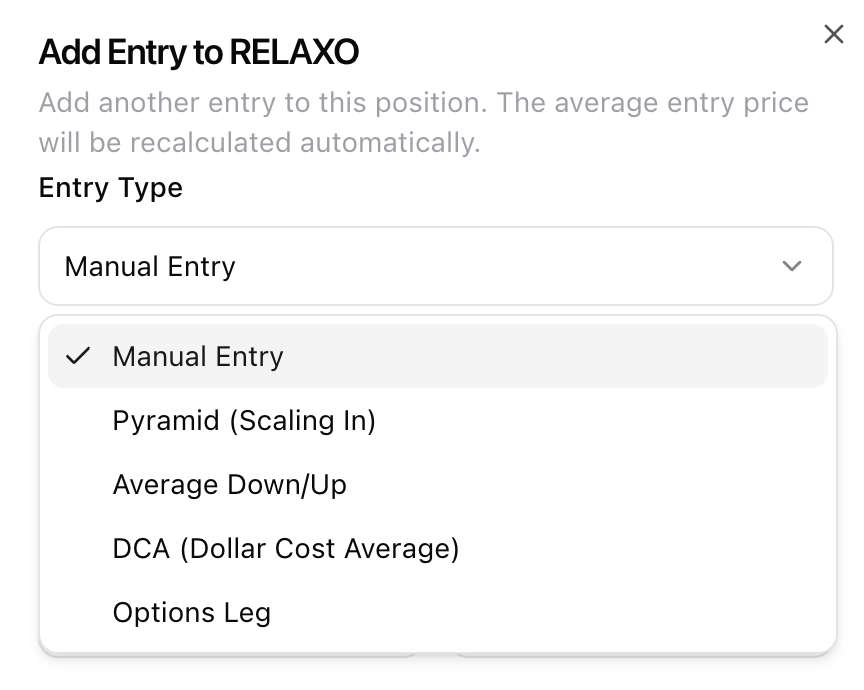This screenshot has width=864, height=690.
Task: Select the checked Manual Entry option
Action: pyautogui.click(x=438, y=356)
